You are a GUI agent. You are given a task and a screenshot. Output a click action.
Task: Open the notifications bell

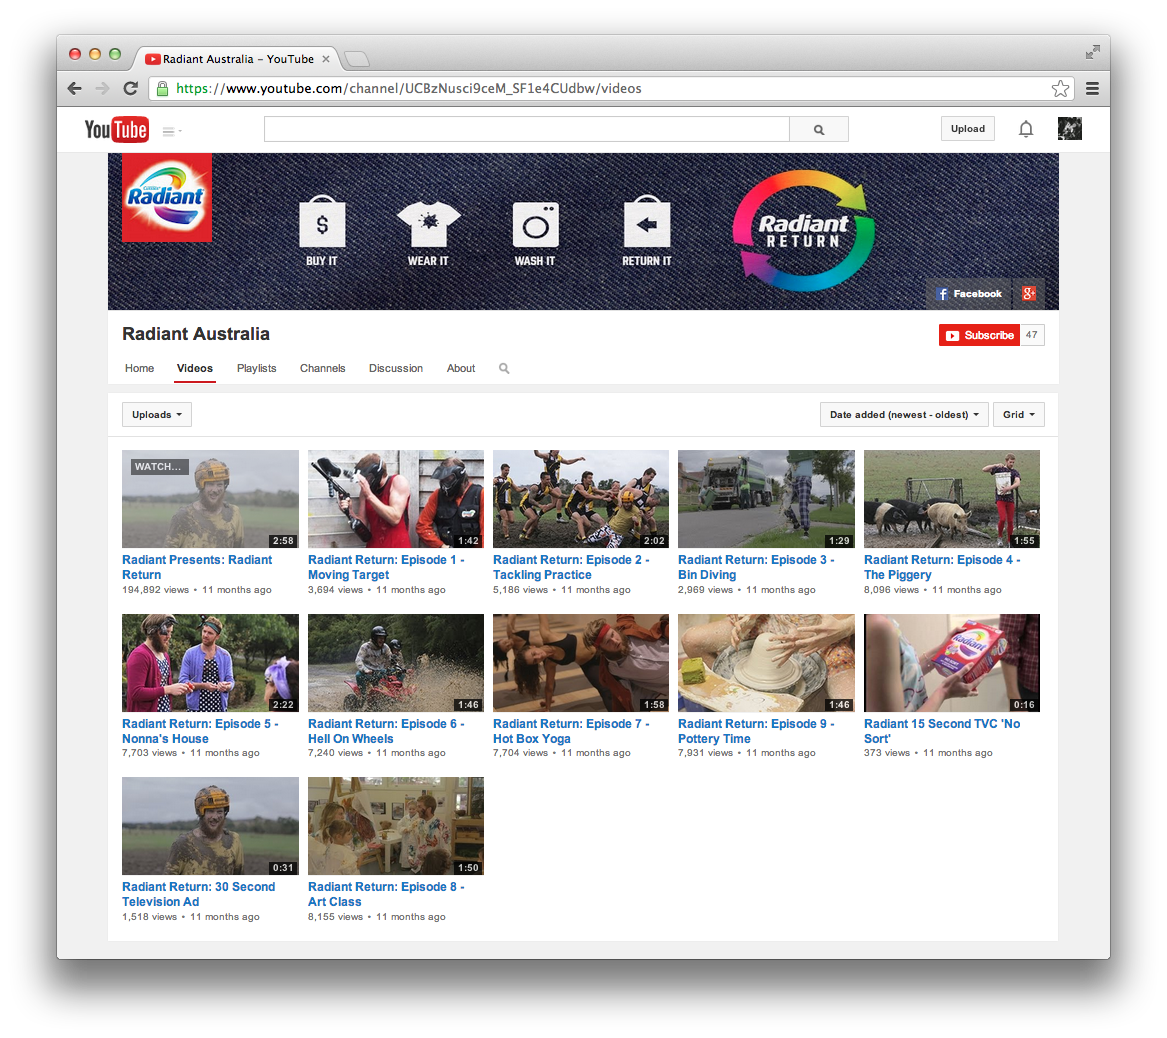(1026, 129)
